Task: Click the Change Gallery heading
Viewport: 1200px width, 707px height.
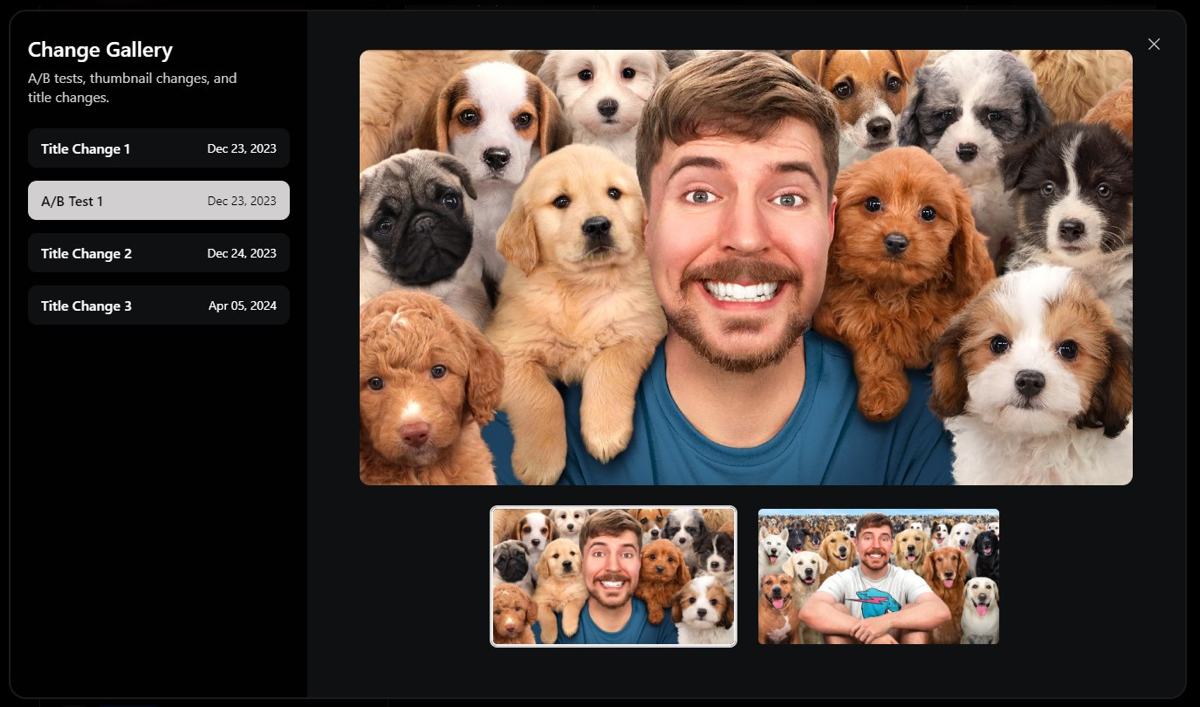Action: [100, 50]
